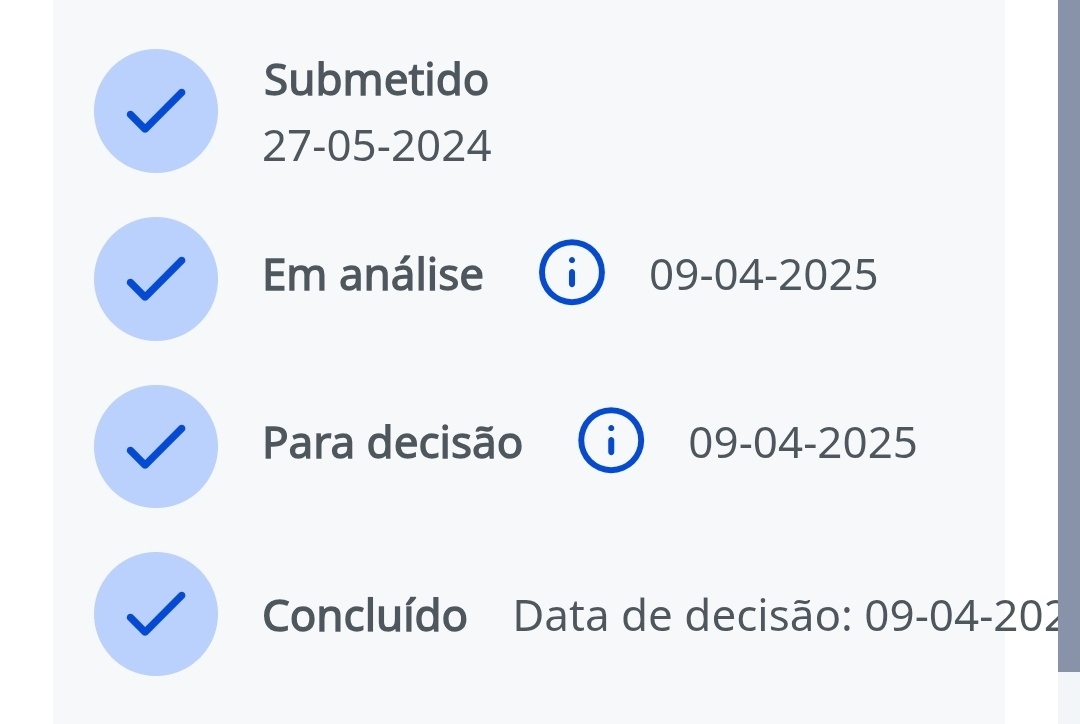Select the Concluído status label
This screenshot has width=1080, height=724.
364,617
